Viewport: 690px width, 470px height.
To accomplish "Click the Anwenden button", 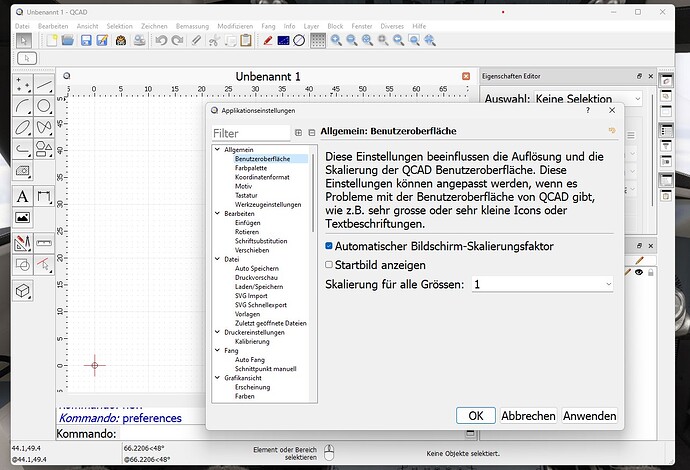I will point(590,415).
